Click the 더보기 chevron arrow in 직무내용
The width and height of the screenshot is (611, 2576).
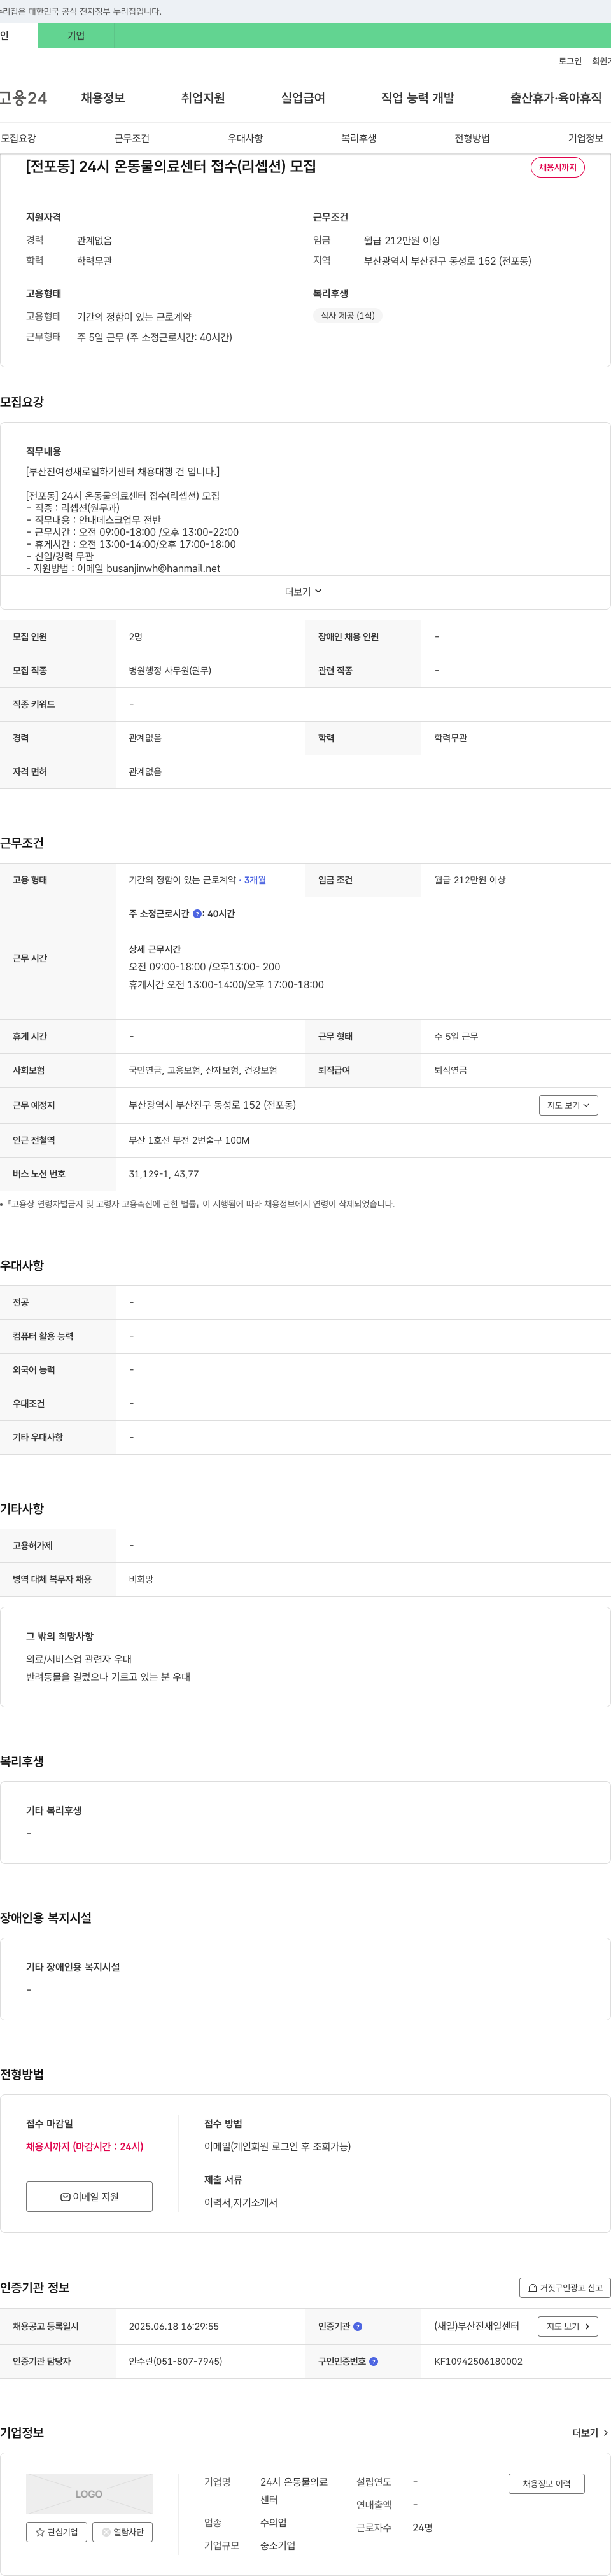318,592
